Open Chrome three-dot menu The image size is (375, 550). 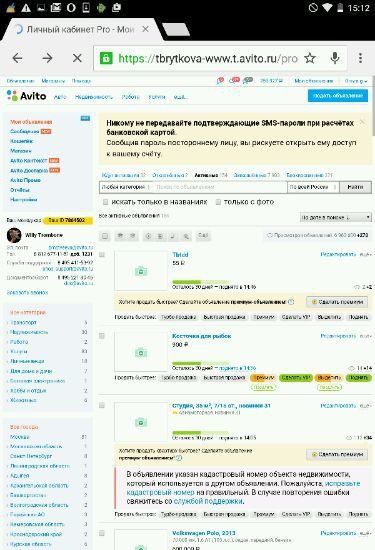click(x=360, y=58)
